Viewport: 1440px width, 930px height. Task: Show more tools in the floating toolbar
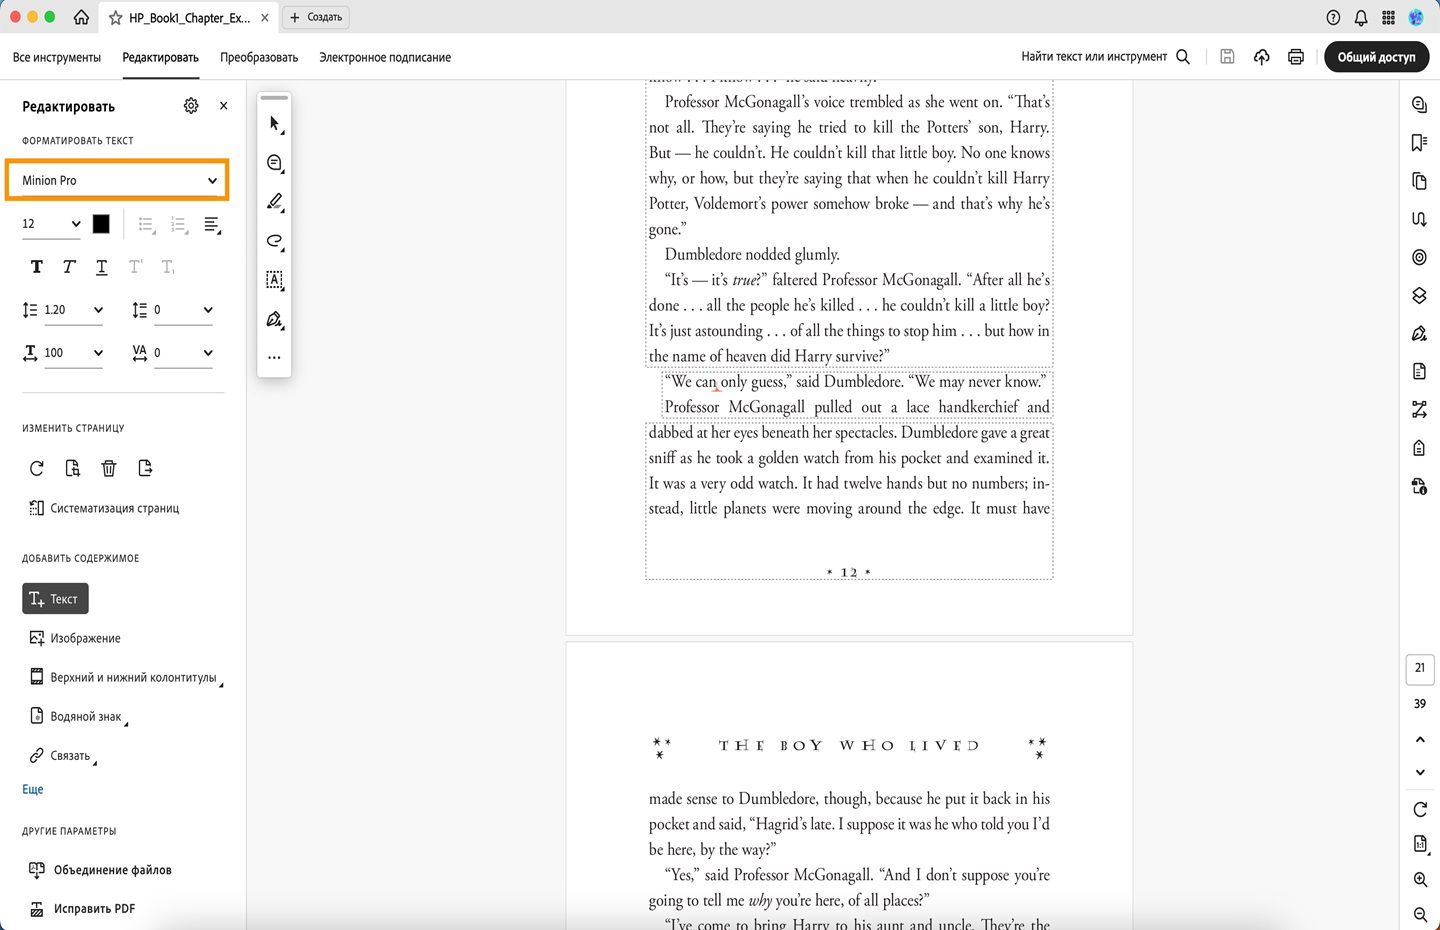point(275,357)
